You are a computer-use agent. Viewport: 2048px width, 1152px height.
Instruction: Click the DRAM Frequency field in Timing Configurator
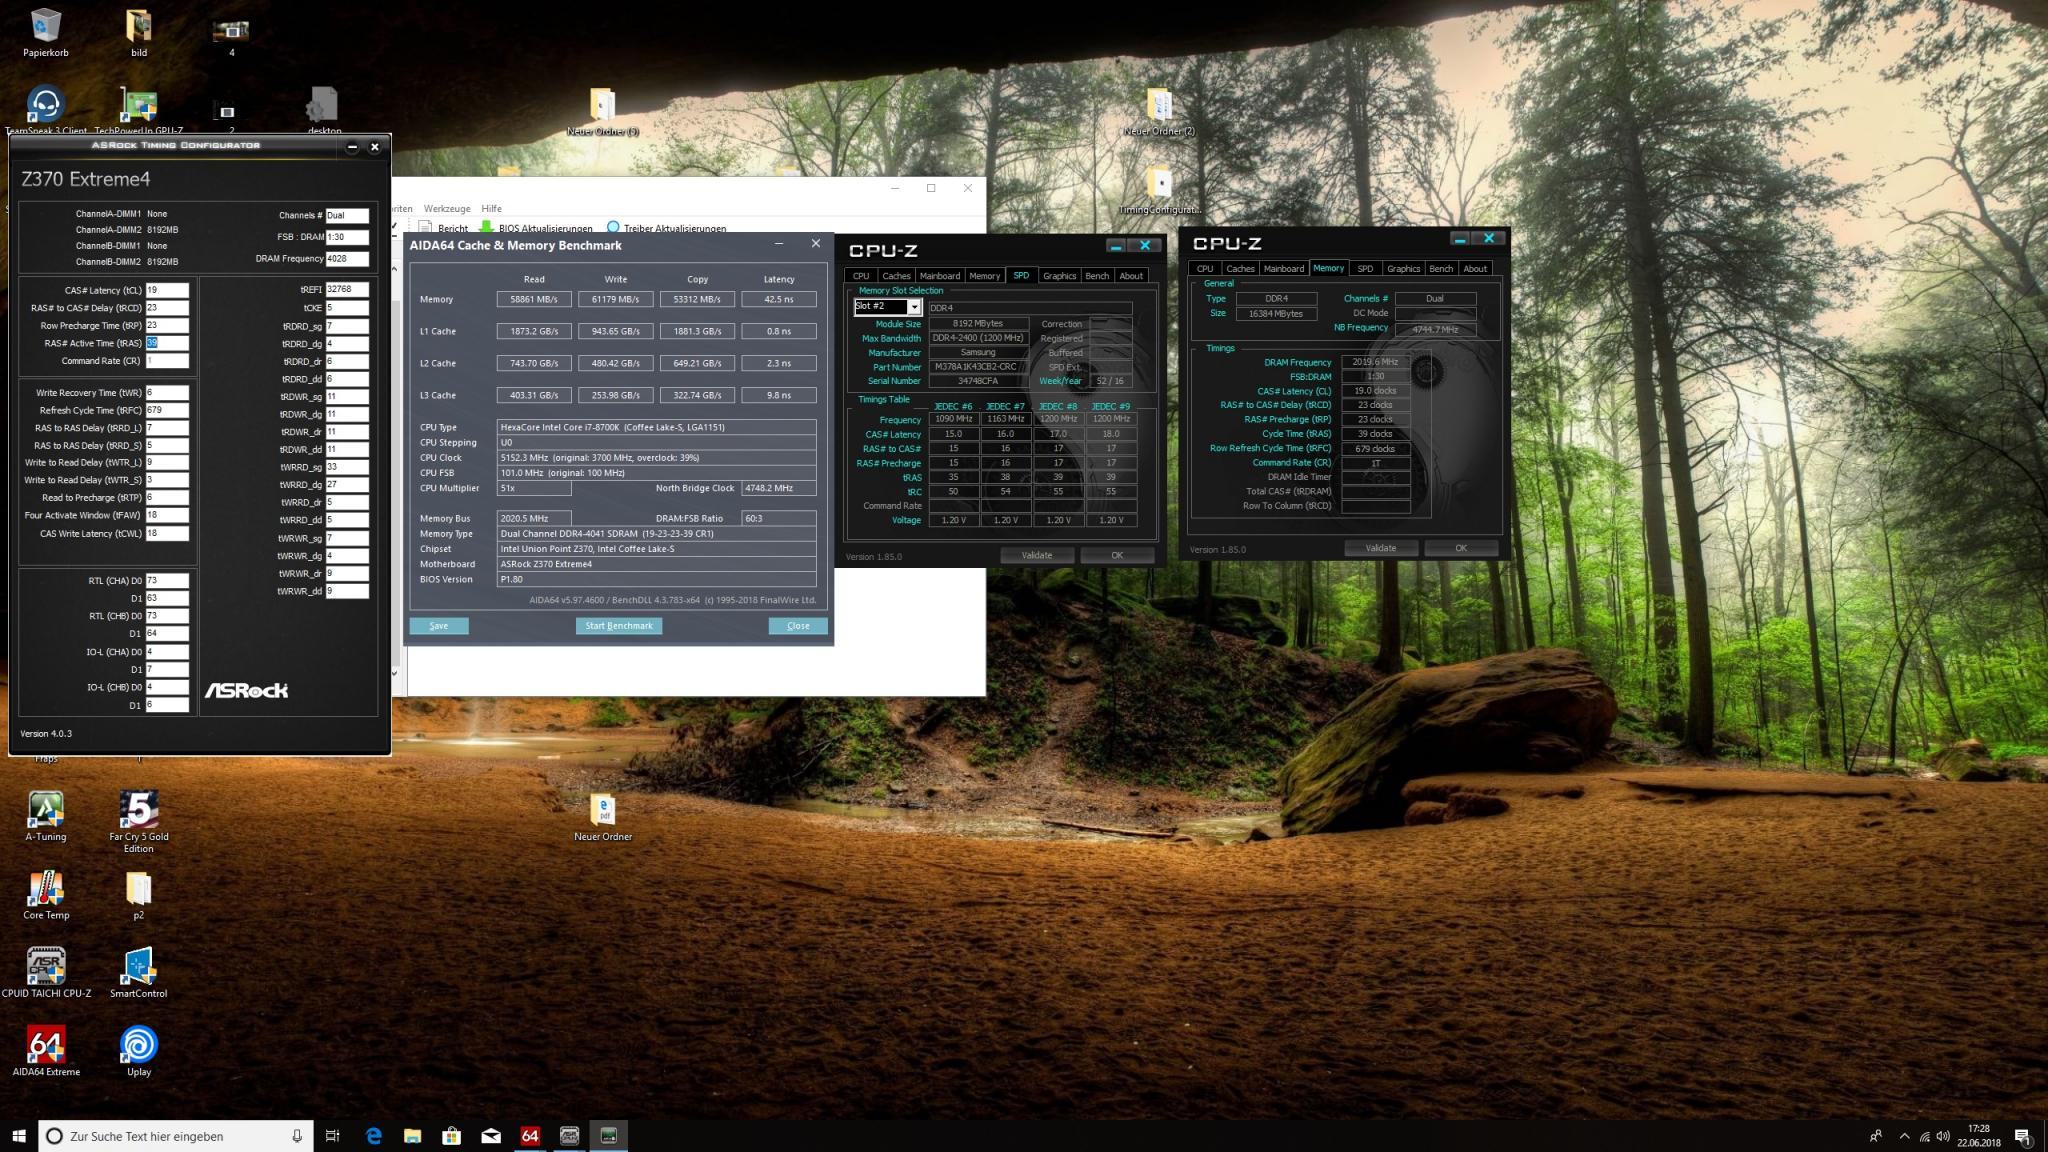(347, 258)
